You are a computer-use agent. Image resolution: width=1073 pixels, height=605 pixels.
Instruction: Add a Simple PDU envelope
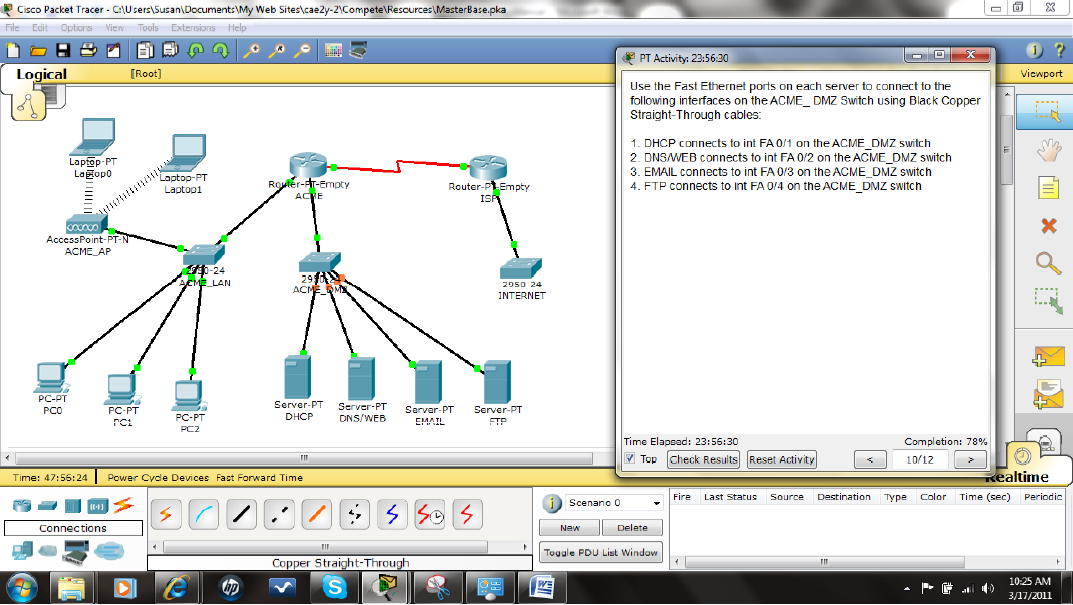1048,357
